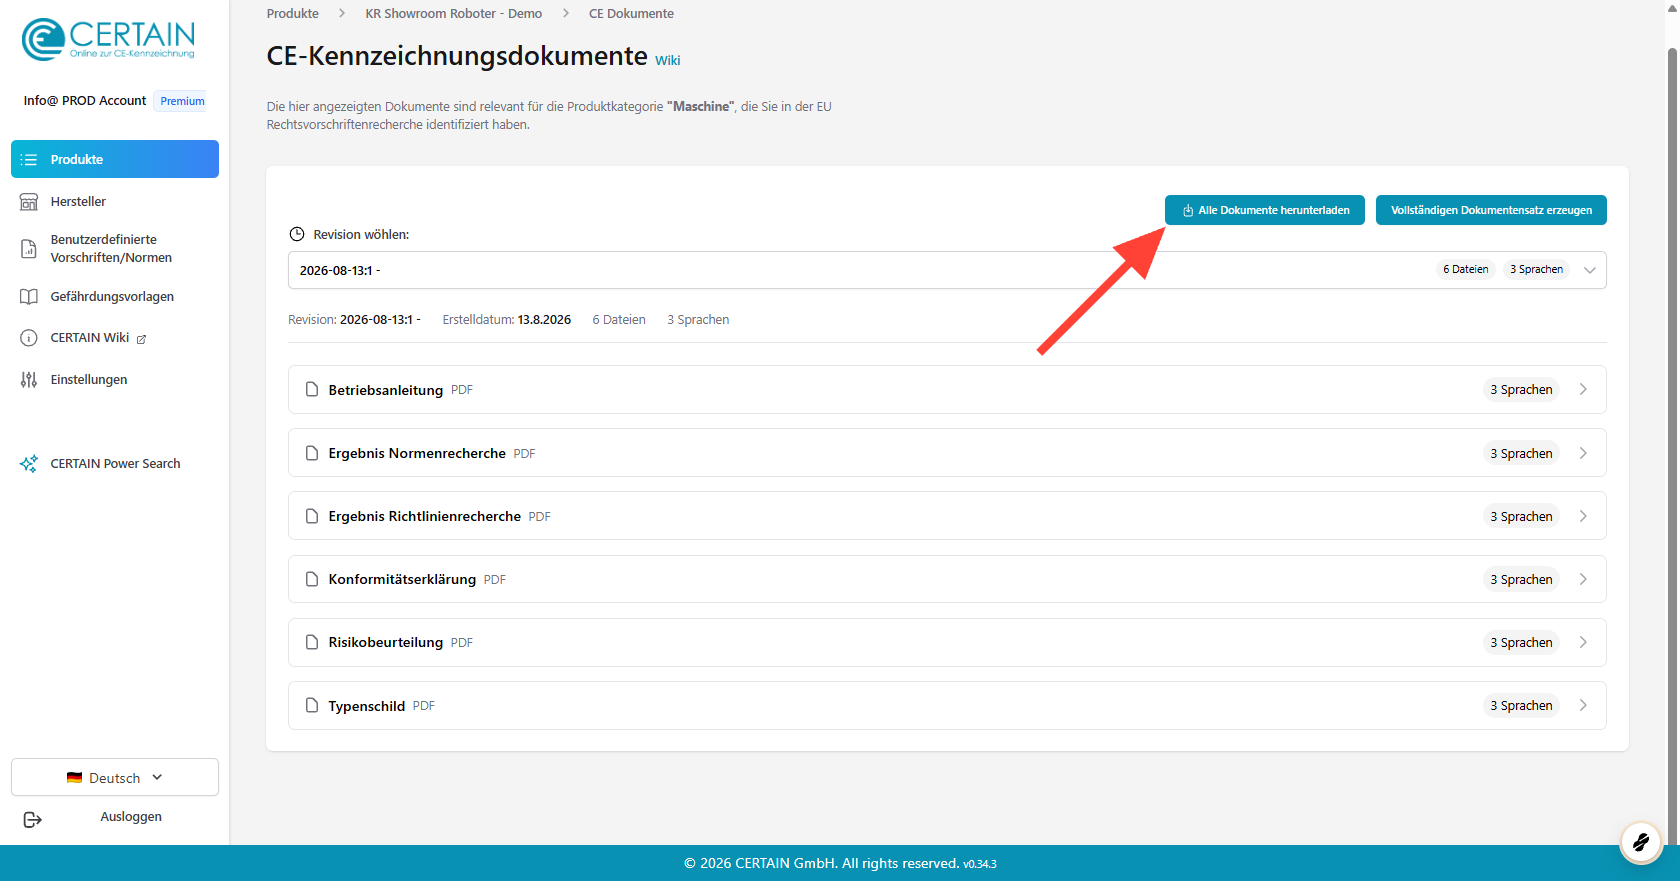
Task: Click the file icon of Risikobeurteilung
Action: (x=312, y=642)
